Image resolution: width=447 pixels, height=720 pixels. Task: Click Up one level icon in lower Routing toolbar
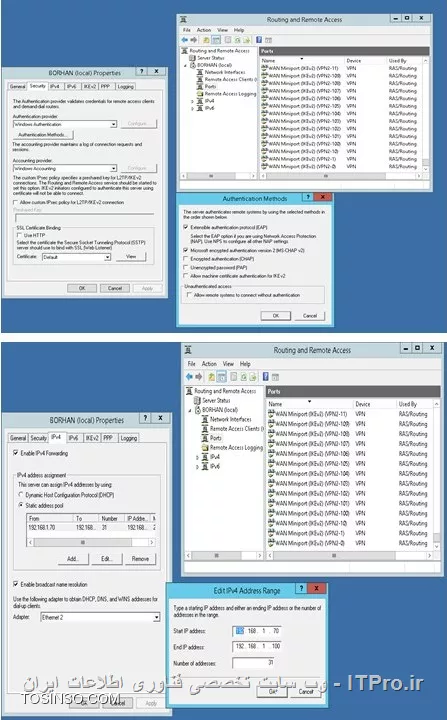click(211, 377)
